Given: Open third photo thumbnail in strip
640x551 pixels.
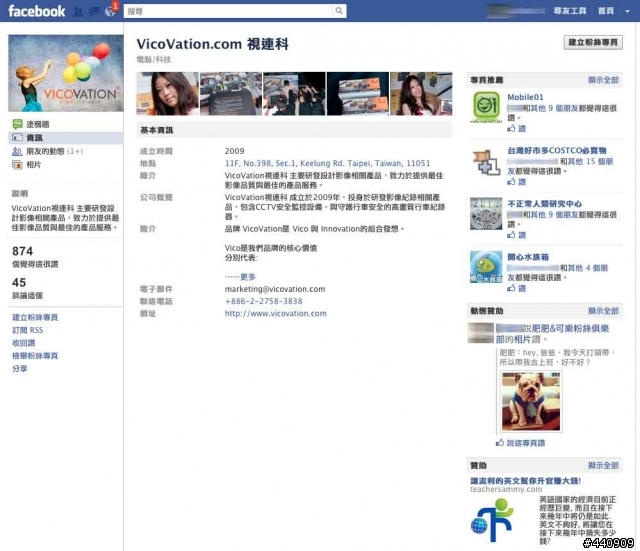Looking at the screenshot, I should click(x=294, y=93).
